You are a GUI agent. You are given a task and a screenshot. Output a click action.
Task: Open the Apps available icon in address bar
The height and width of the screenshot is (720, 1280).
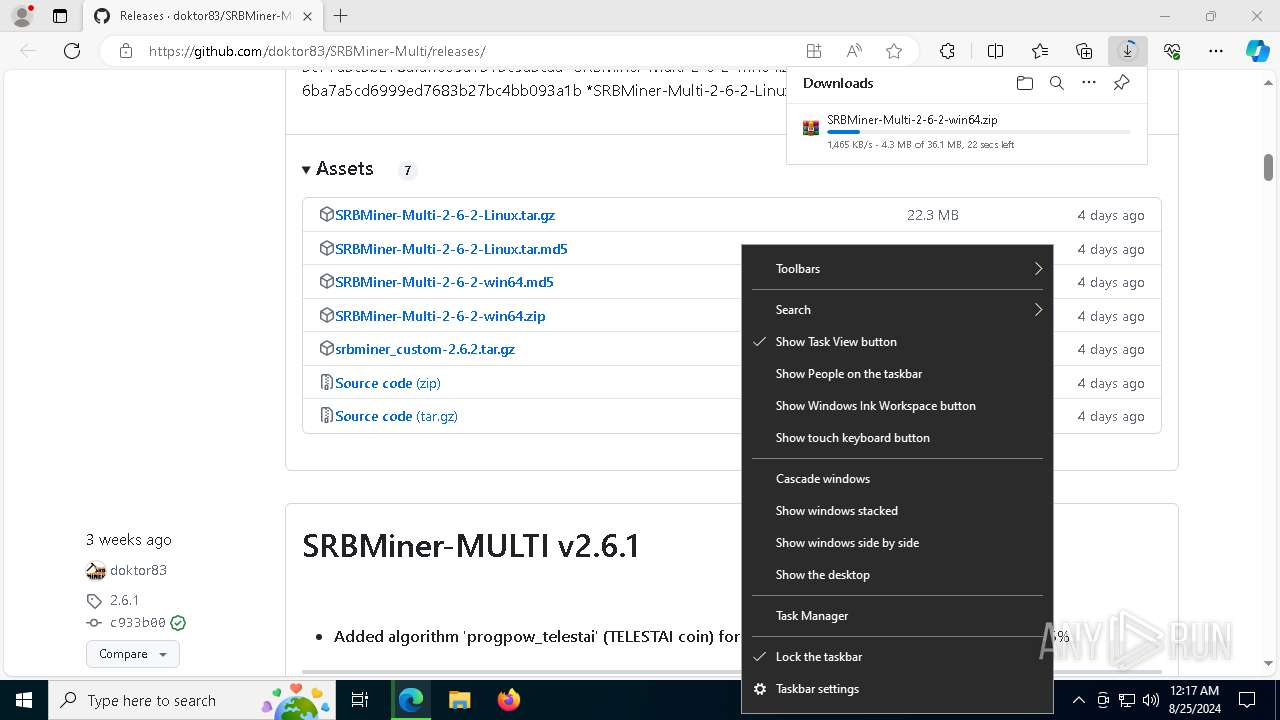[814, 51]
